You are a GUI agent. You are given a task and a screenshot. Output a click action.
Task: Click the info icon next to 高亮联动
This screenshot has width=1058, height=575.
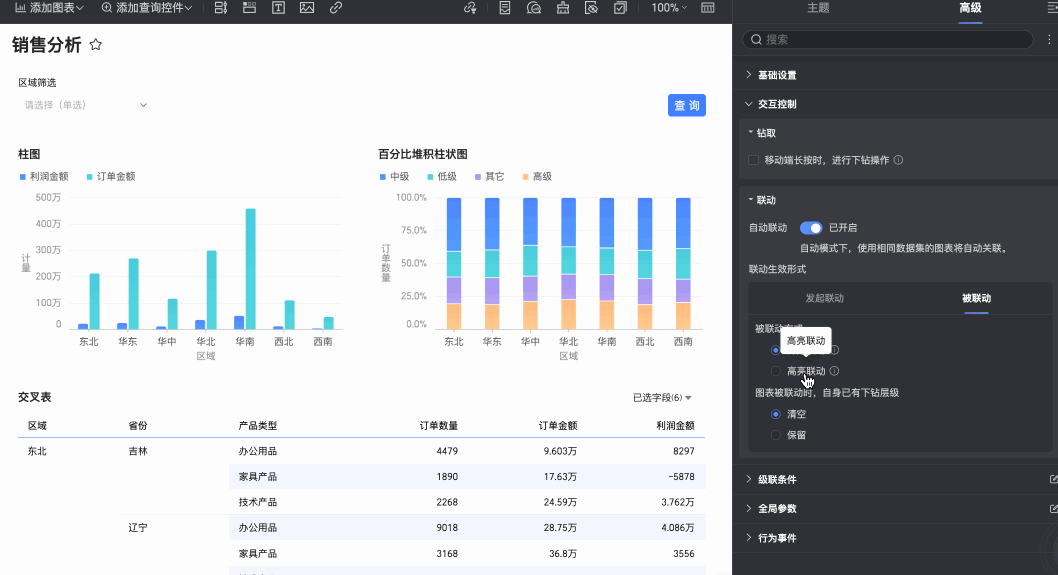tap(834, 371)
